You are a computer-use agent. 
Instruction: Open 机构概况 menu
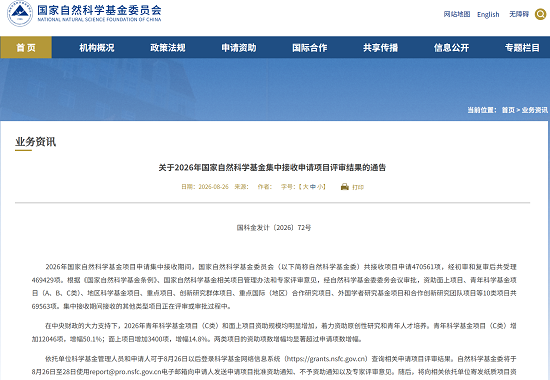coord(97,47)
